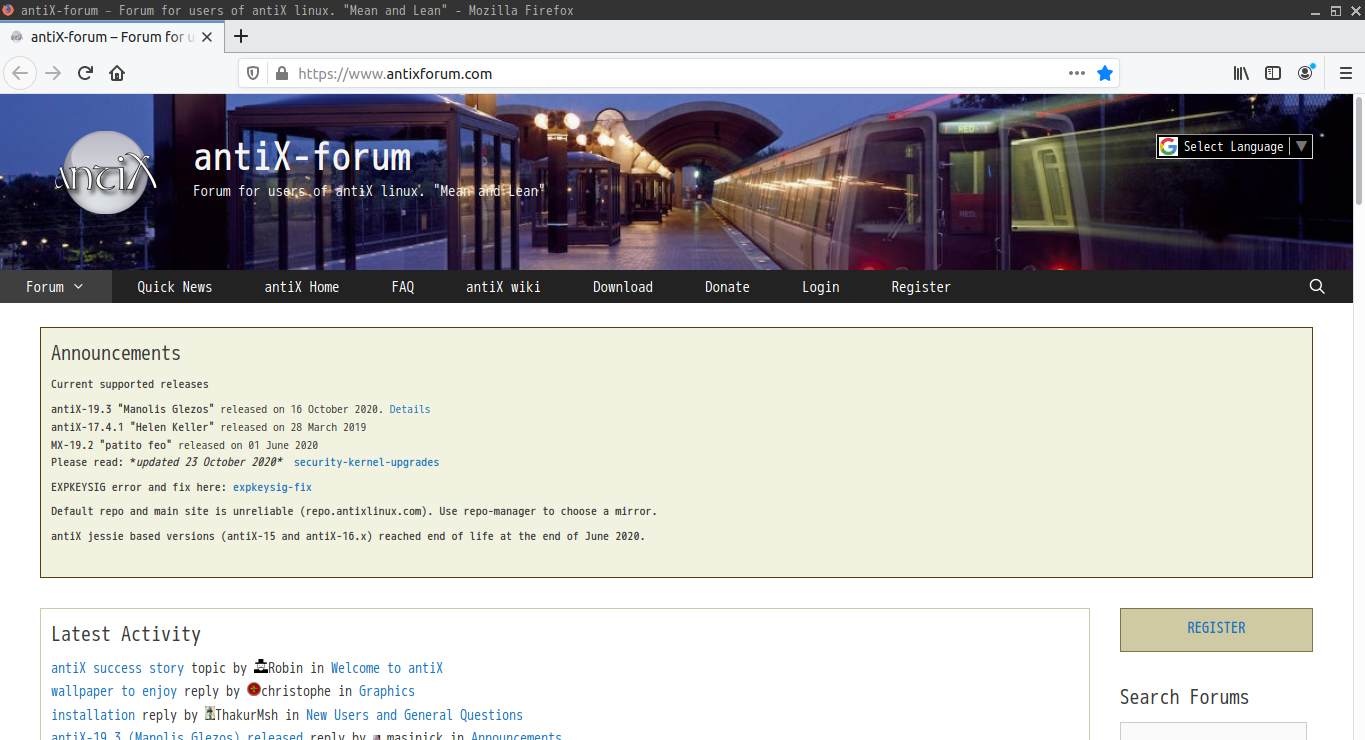Click the antiX-forum site title
Image resolution: width=1365 pixels, height=740 pixels.
302,158
